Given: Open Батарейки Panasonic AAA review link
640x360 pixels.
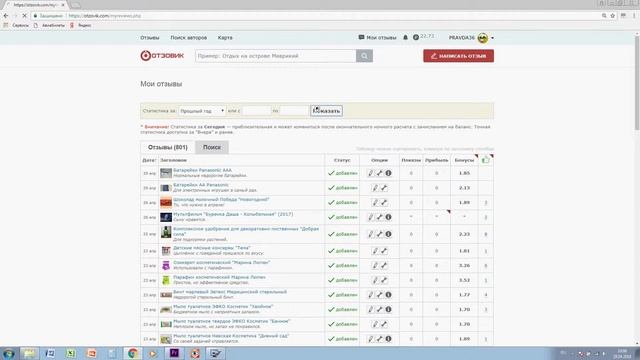Looking at the screenshot, I should 202,170.
